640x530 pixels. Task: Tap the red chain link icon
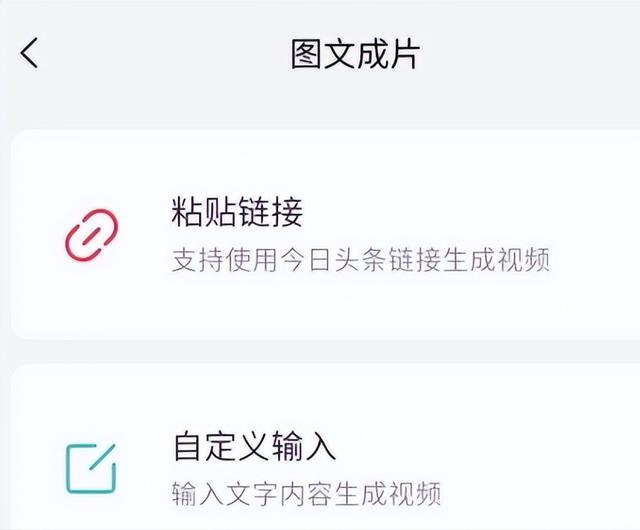[x=91, y=235]
